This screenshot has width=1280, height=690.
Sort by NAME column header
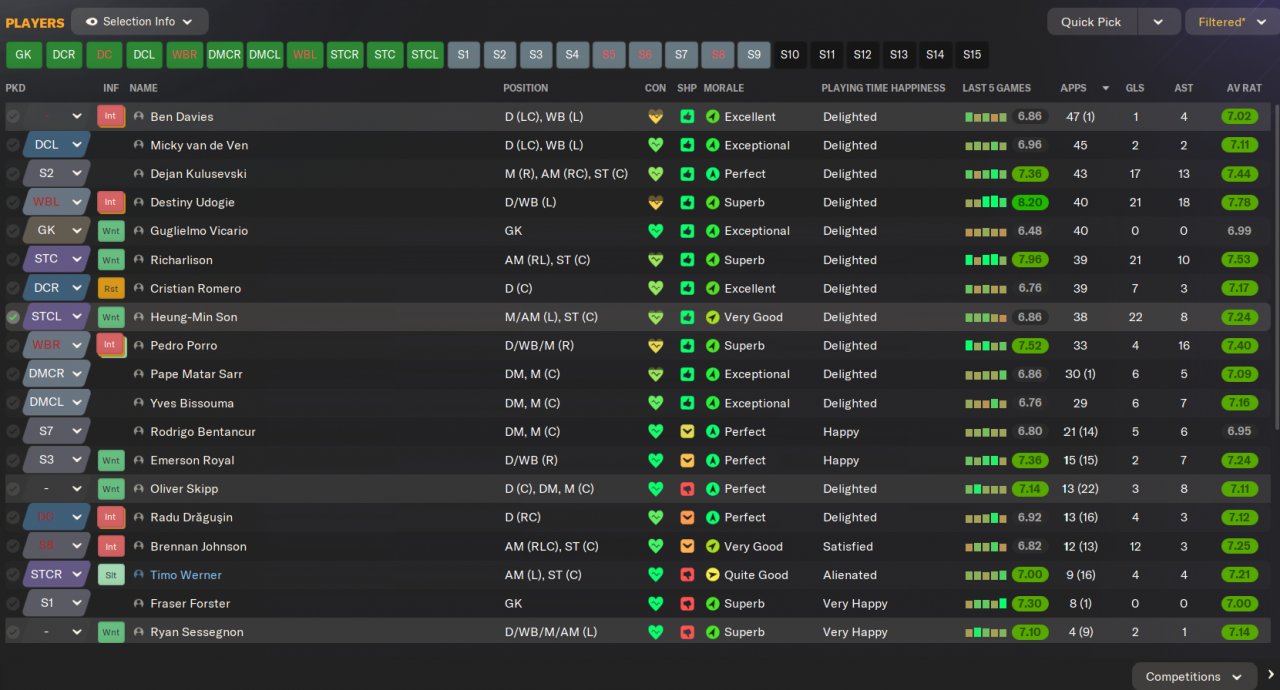143,88
